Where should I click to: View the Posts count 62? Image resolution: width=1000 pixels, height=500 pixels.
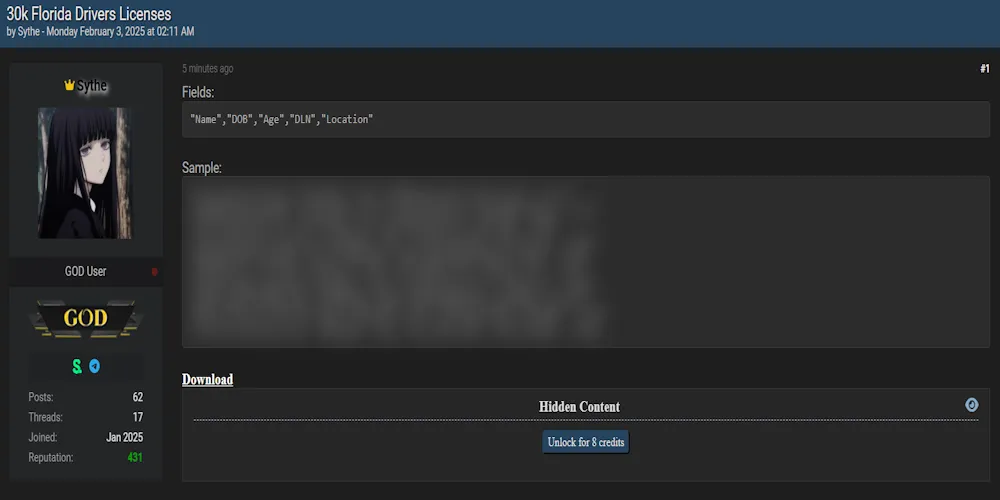137,397
